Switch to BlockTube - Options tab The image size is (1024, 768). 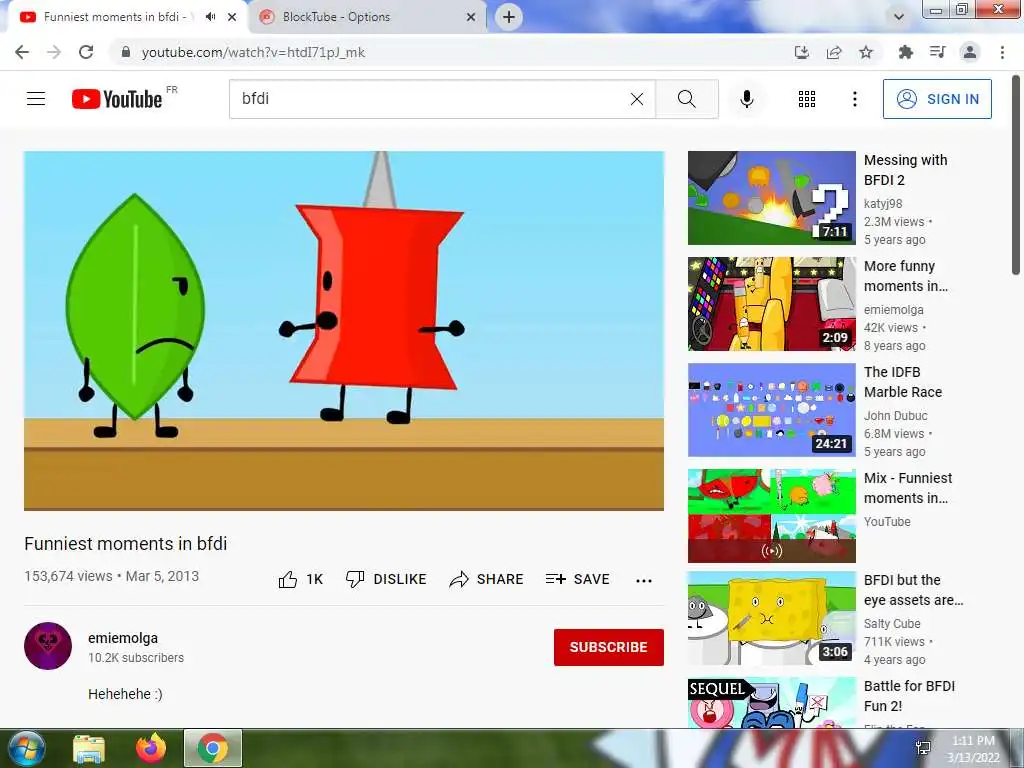[x=368, y=17]
